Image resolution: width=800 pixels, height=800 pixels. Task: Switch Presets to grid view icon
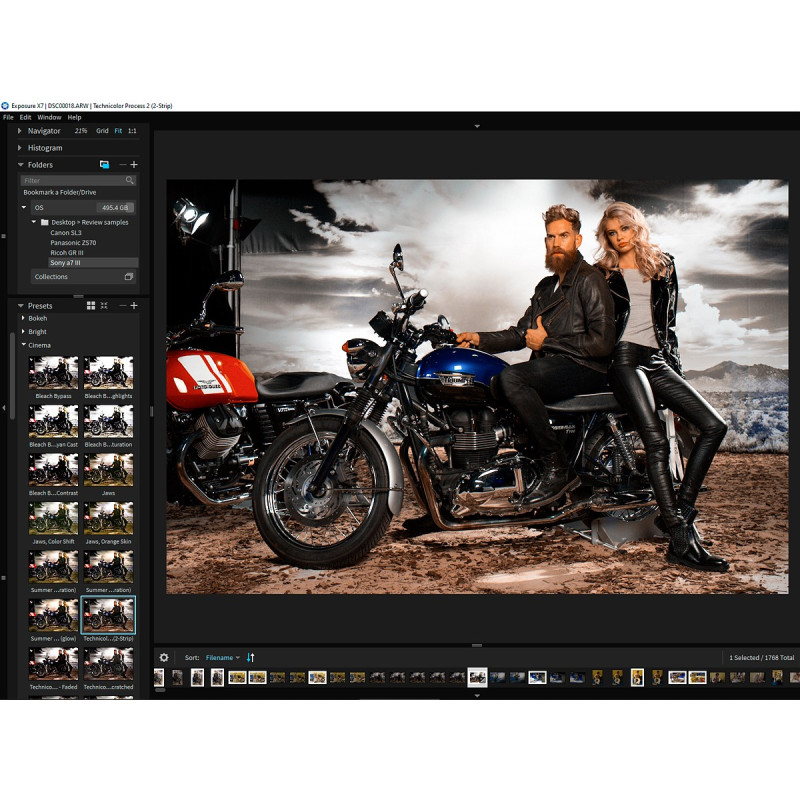click(x=91, y=305)
